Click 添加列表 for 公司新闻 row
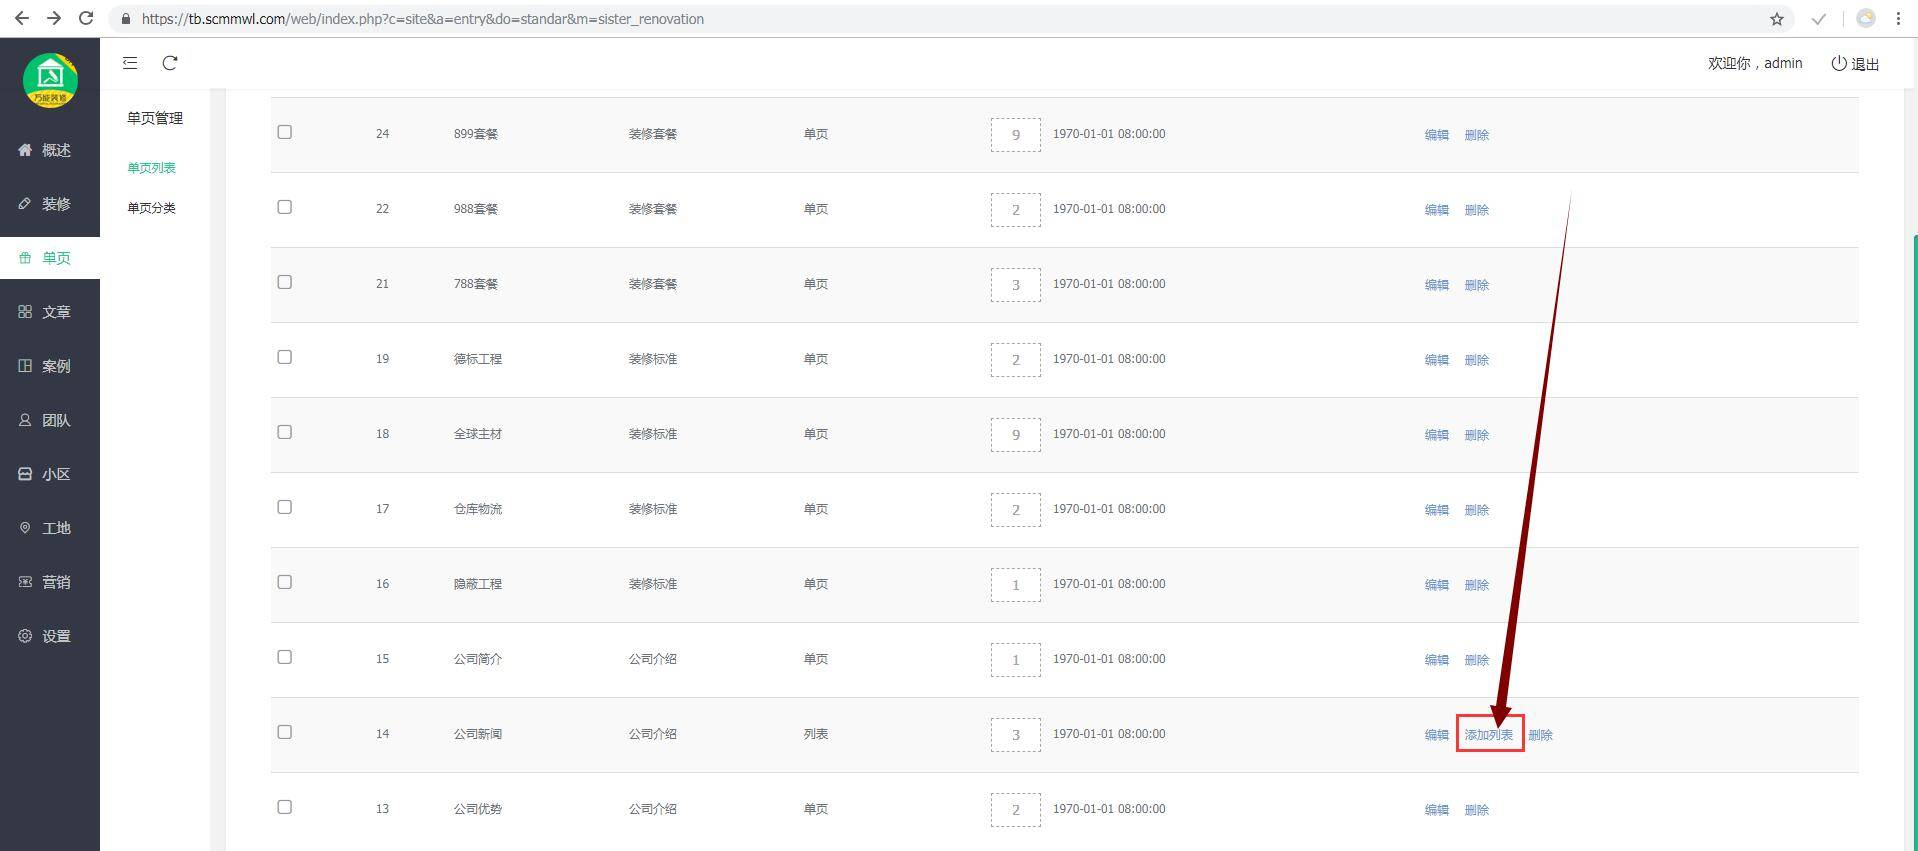 (1489, 735)
